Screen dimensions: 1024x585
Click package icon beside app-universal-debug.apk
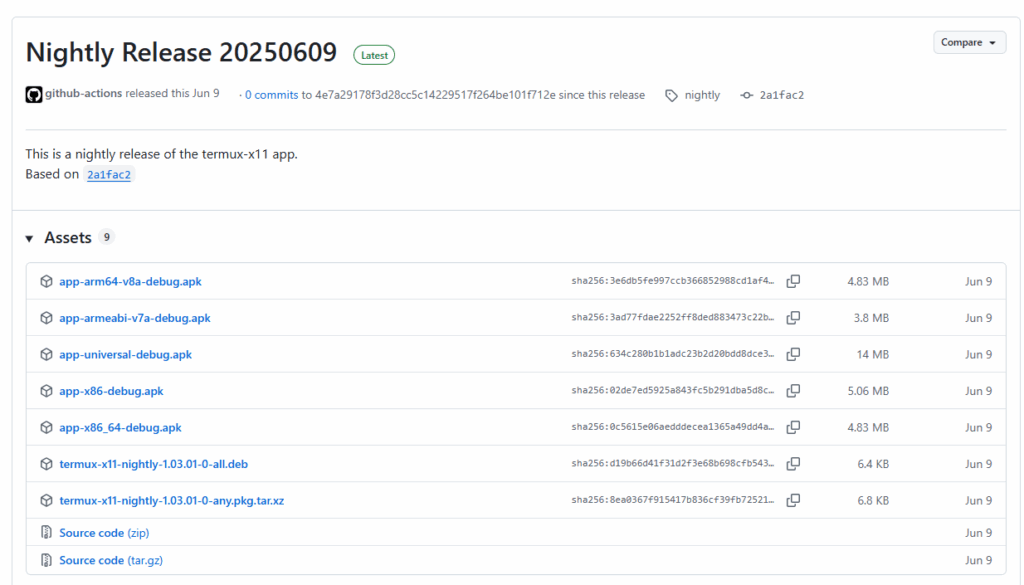click(x=46, y=355)
